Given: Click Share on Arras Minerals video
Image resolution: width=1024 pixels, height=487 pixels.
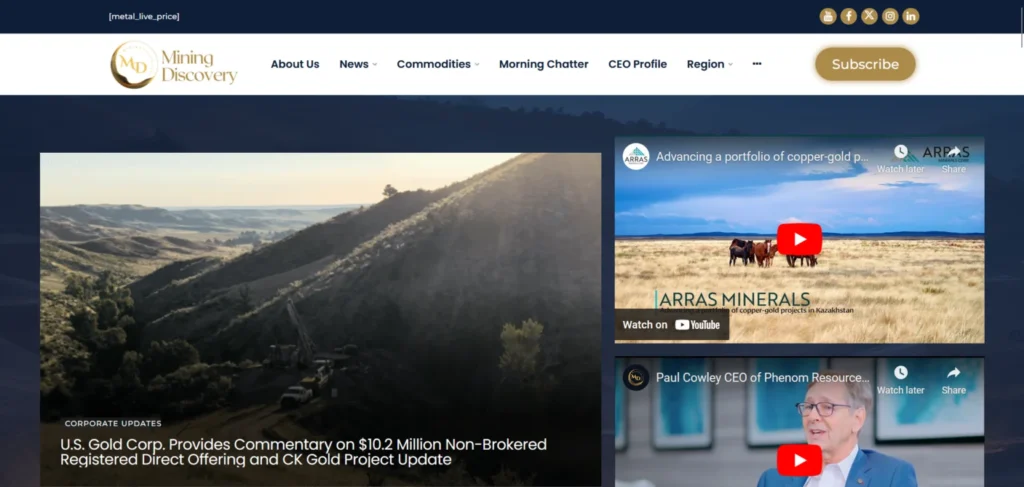Looking at the screenshot, I should [x=953, y=159].
